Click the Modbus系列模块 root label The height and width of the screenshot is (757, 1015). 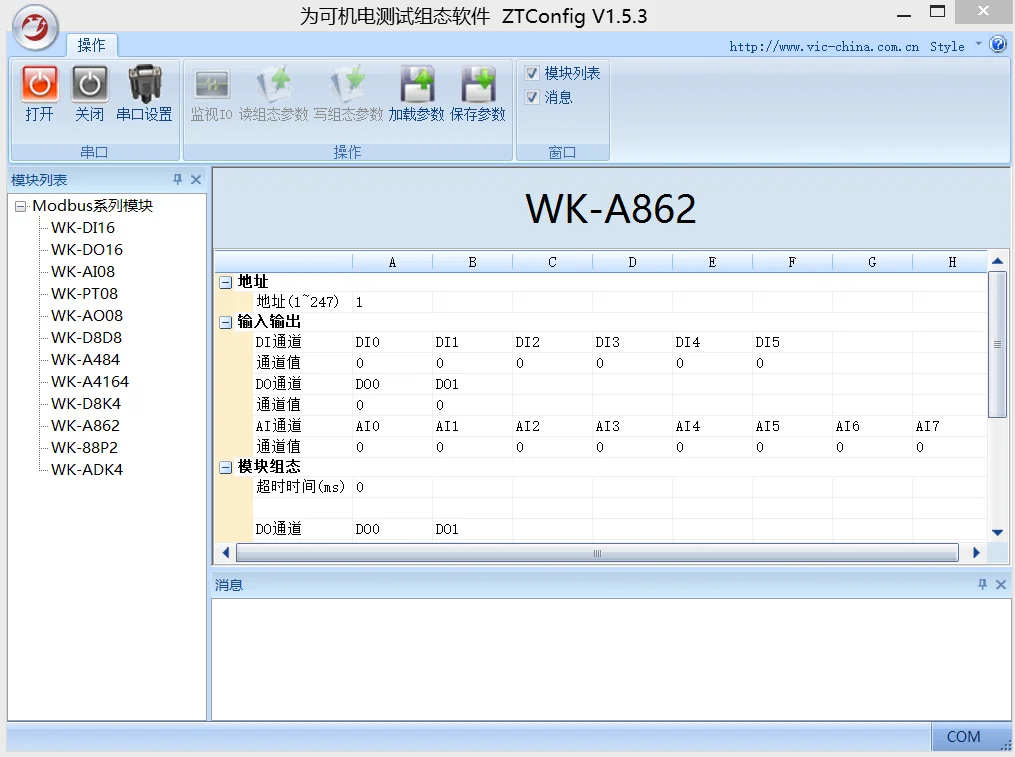(93, 206)
